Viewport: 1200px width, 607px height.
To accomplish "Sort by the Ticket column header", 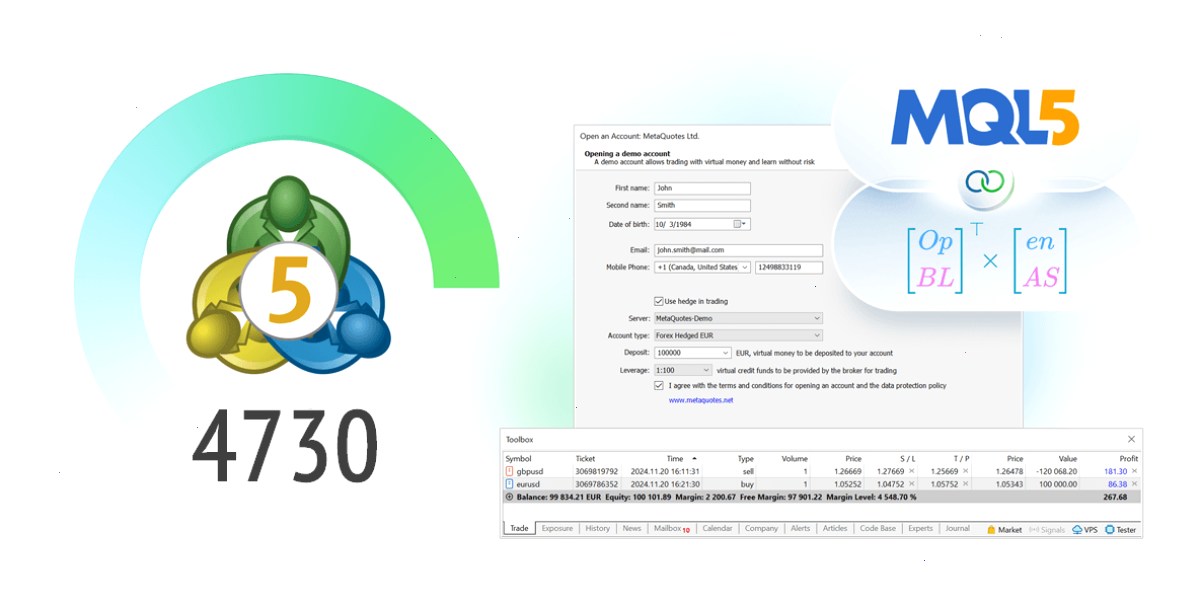I will pos(585,458).
